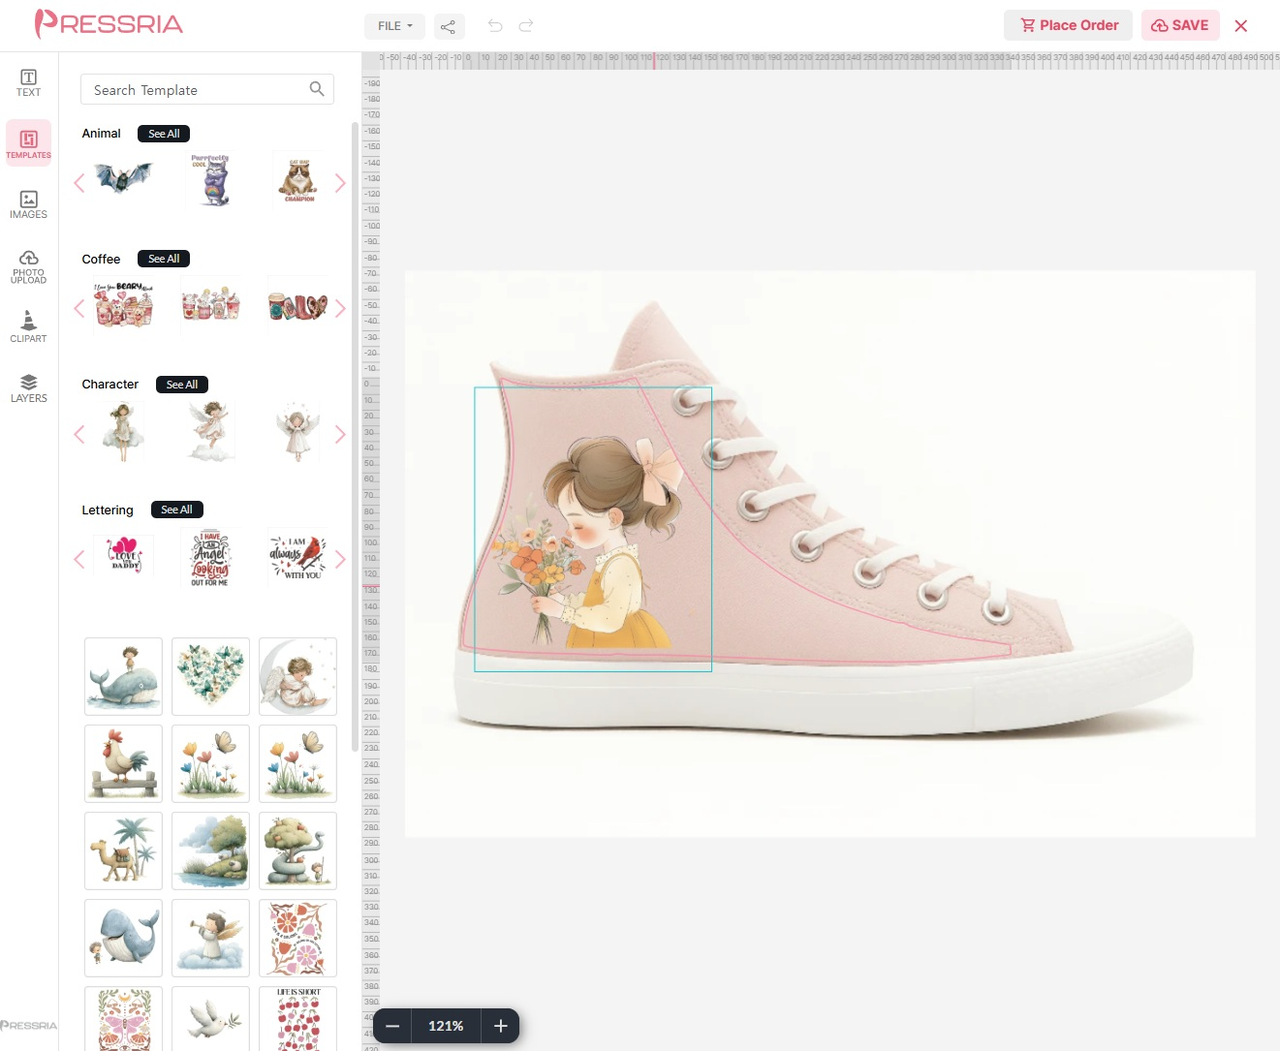Screen dimensions: 1280x1051
Task: Click the search magnifier icon
Action: (x=317, y=89)
